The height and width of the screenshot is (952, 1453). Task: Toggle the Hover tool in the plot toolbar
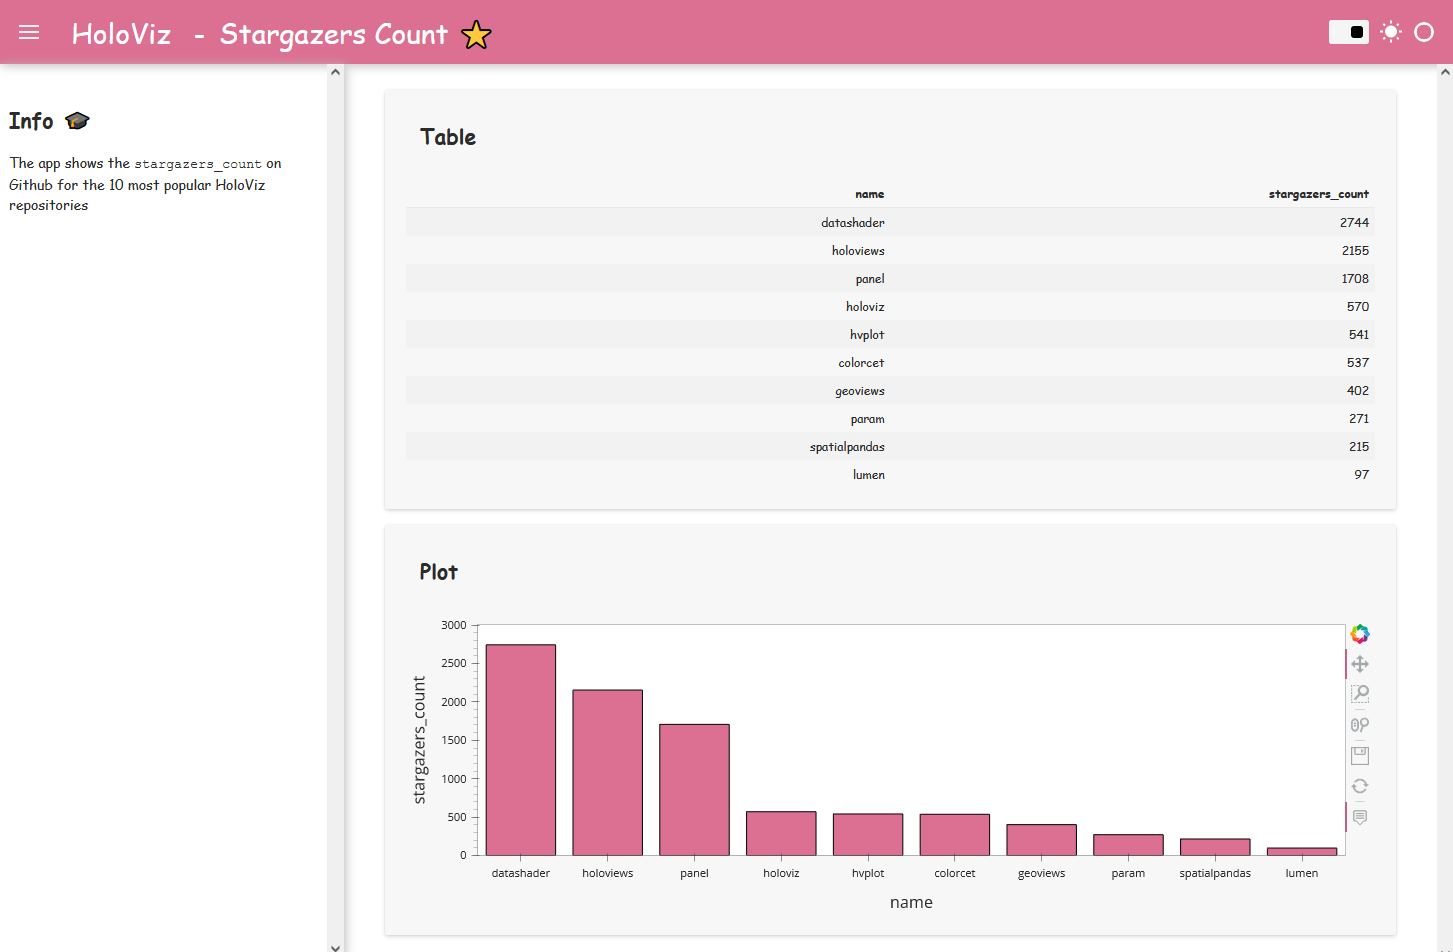[1360, 817]
